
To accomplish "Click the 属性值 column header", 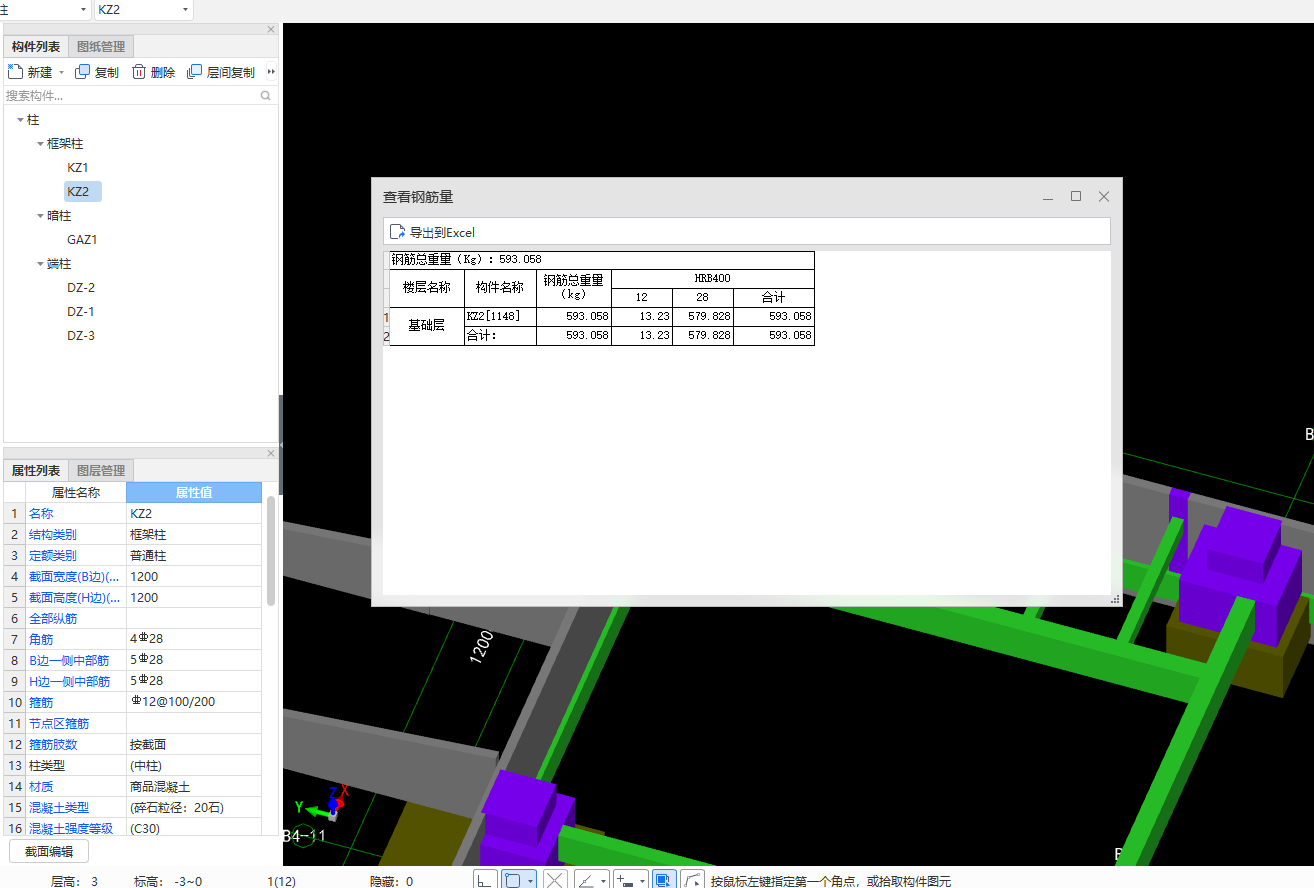I will point(194,492).
